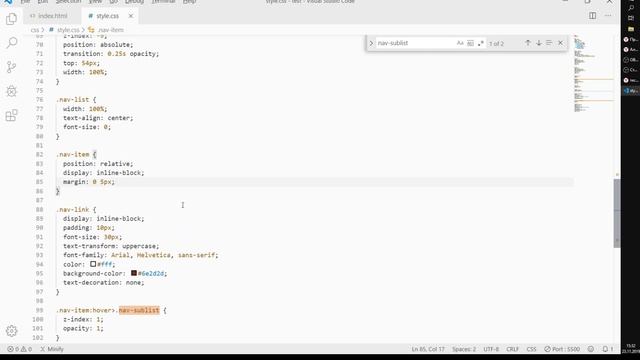The width and height of the screenshot is (640, 360).
Task: Open the Debug view in activity bar
Action: [x=11, y=91]
